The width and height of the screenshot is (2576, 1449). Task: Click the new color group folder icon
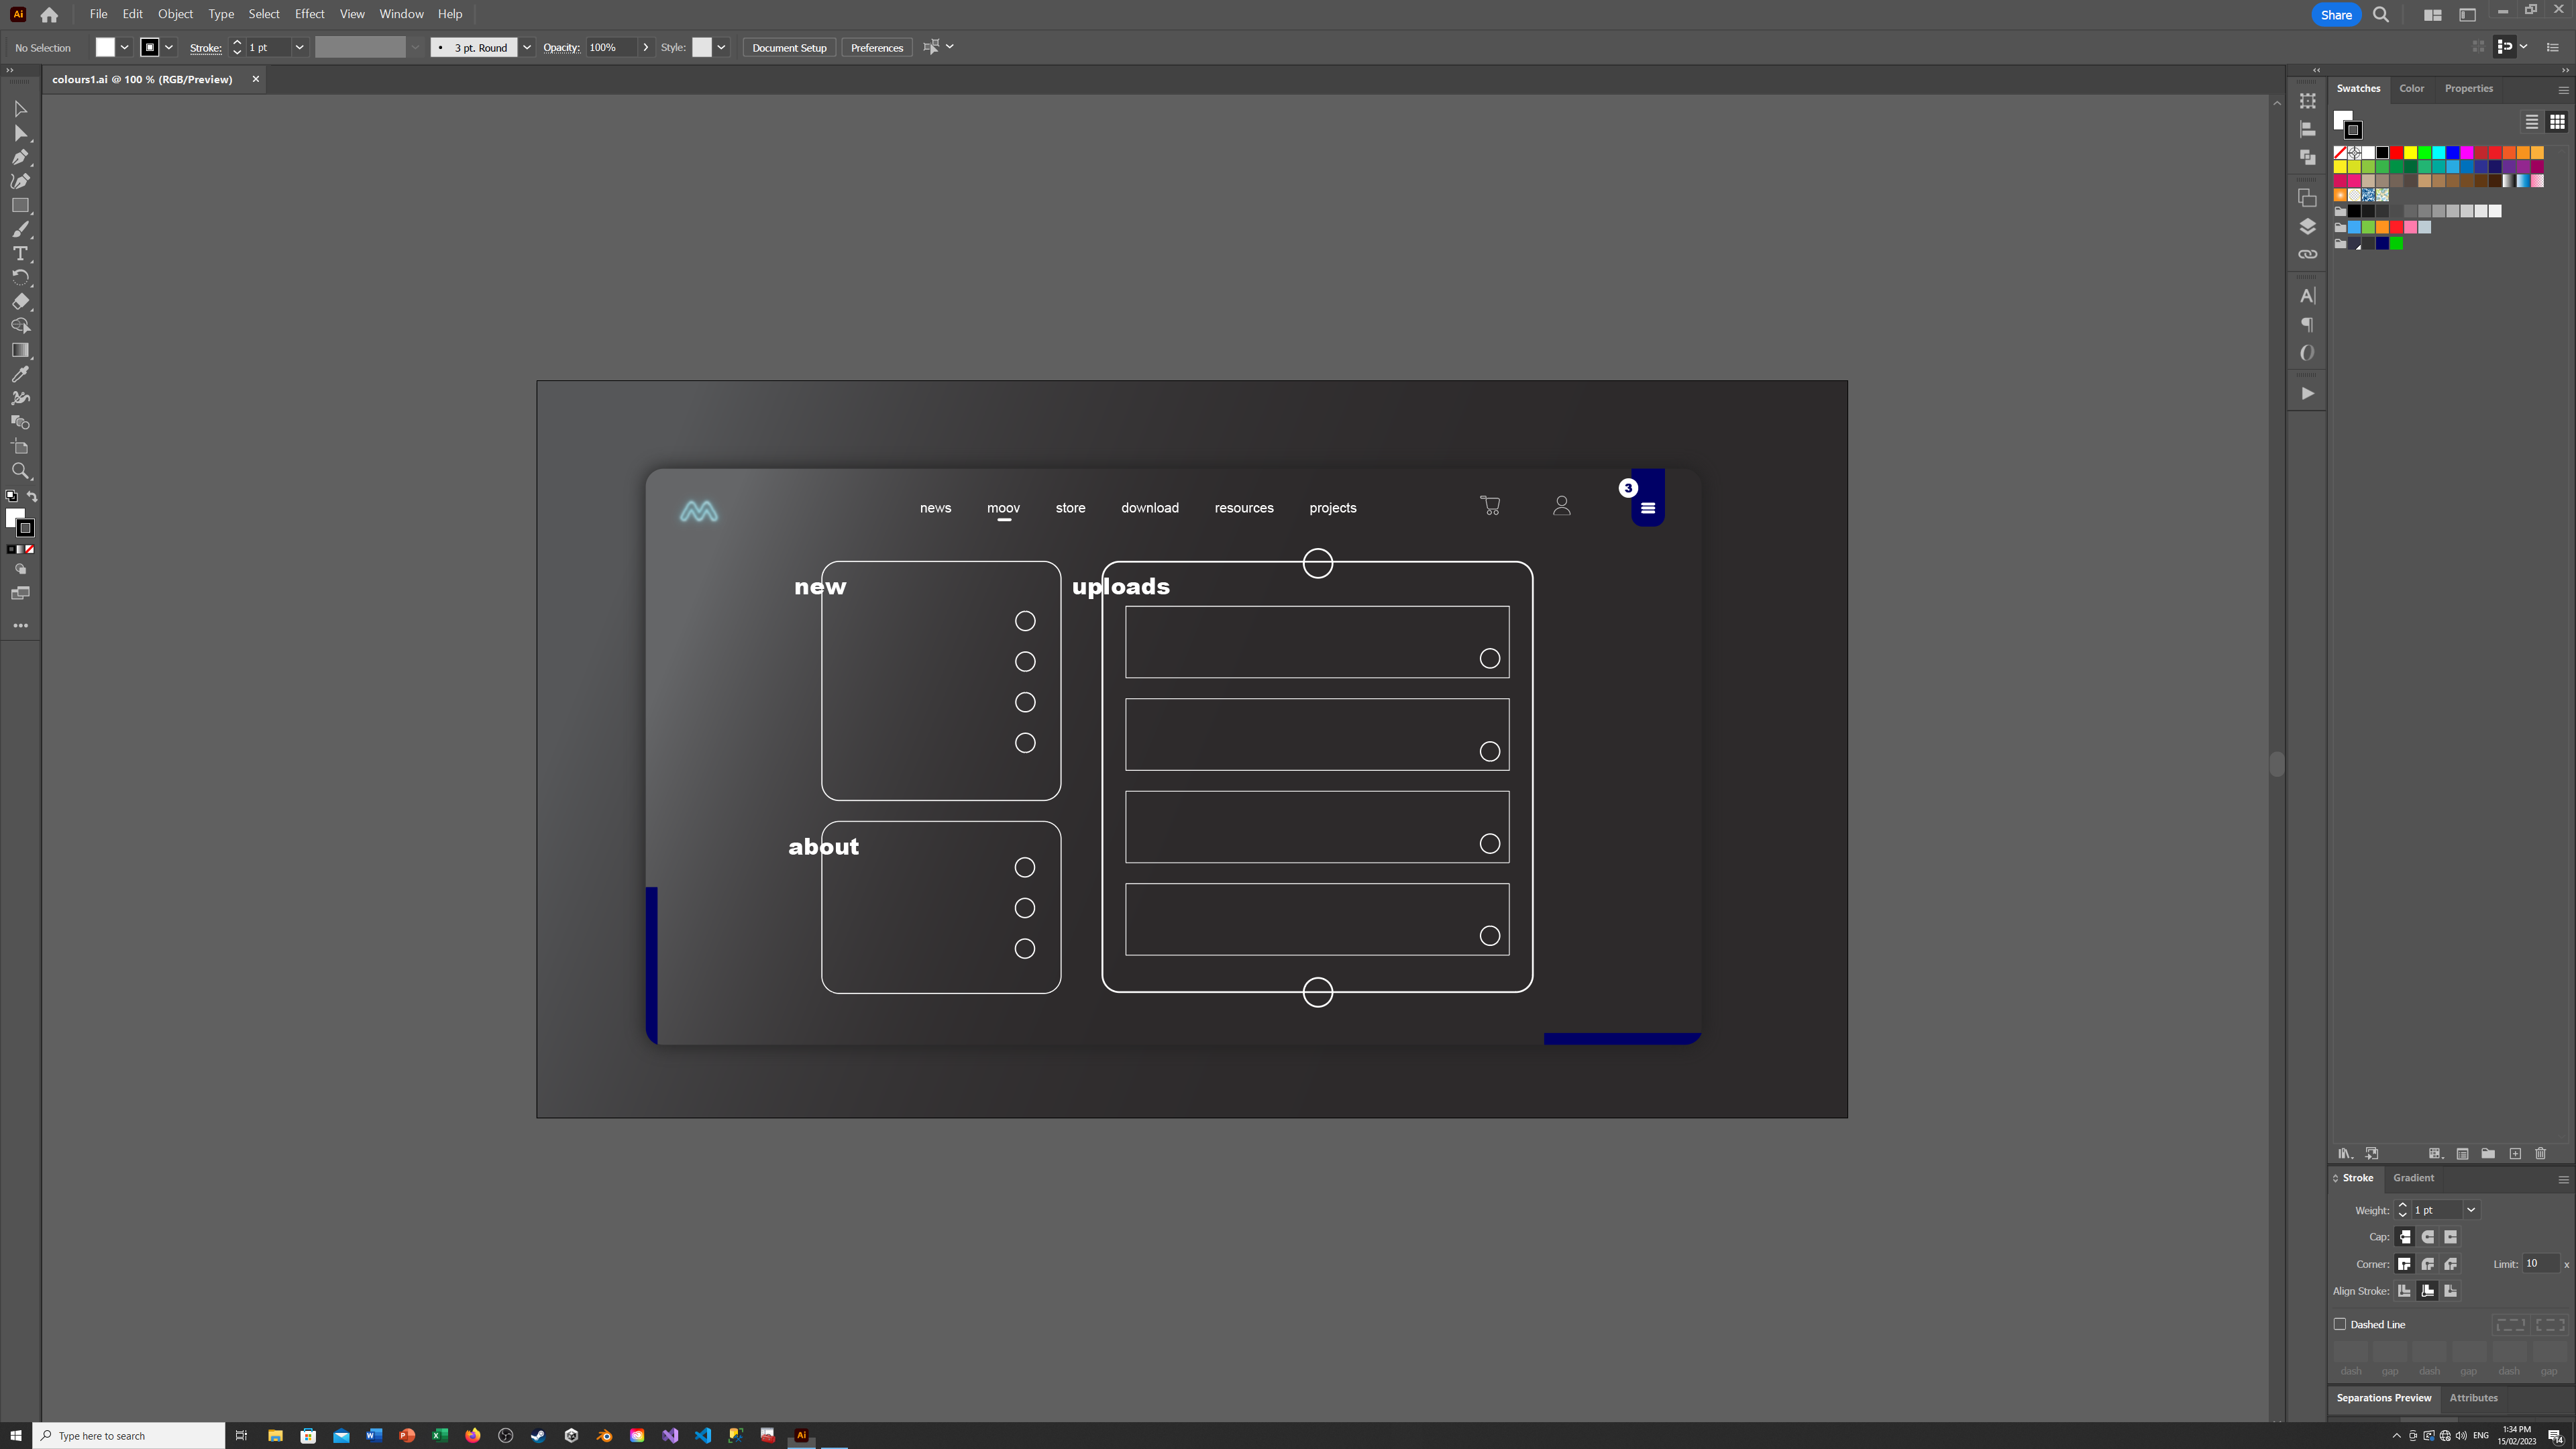(x=2488, y=1153)
